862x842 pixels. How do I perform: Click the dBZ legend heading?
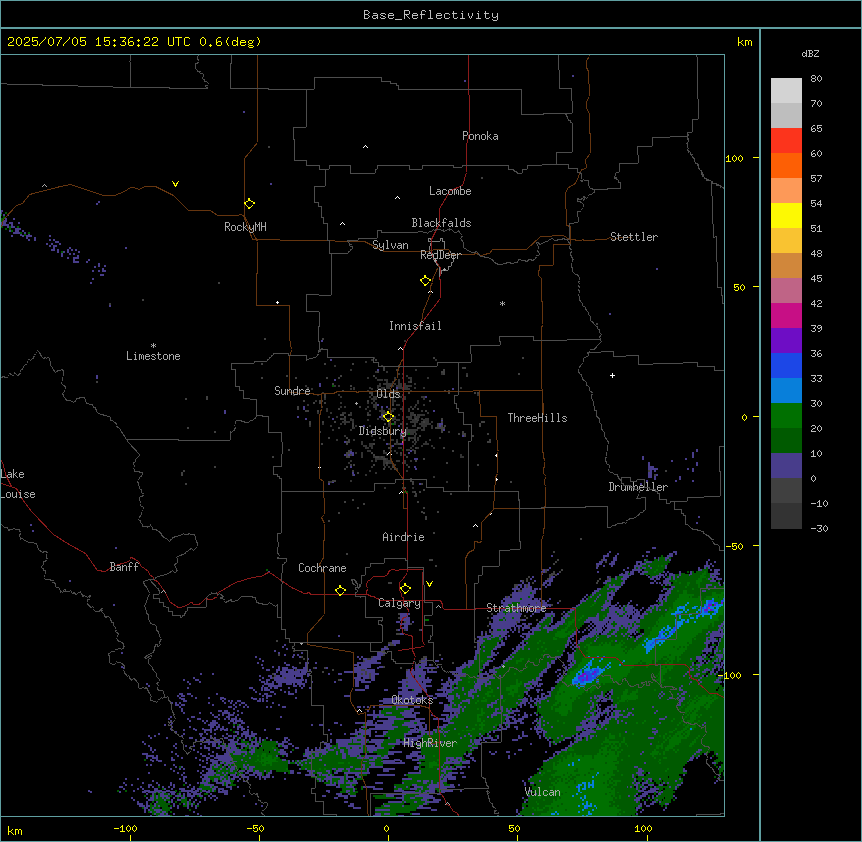[x=810, y=54]
